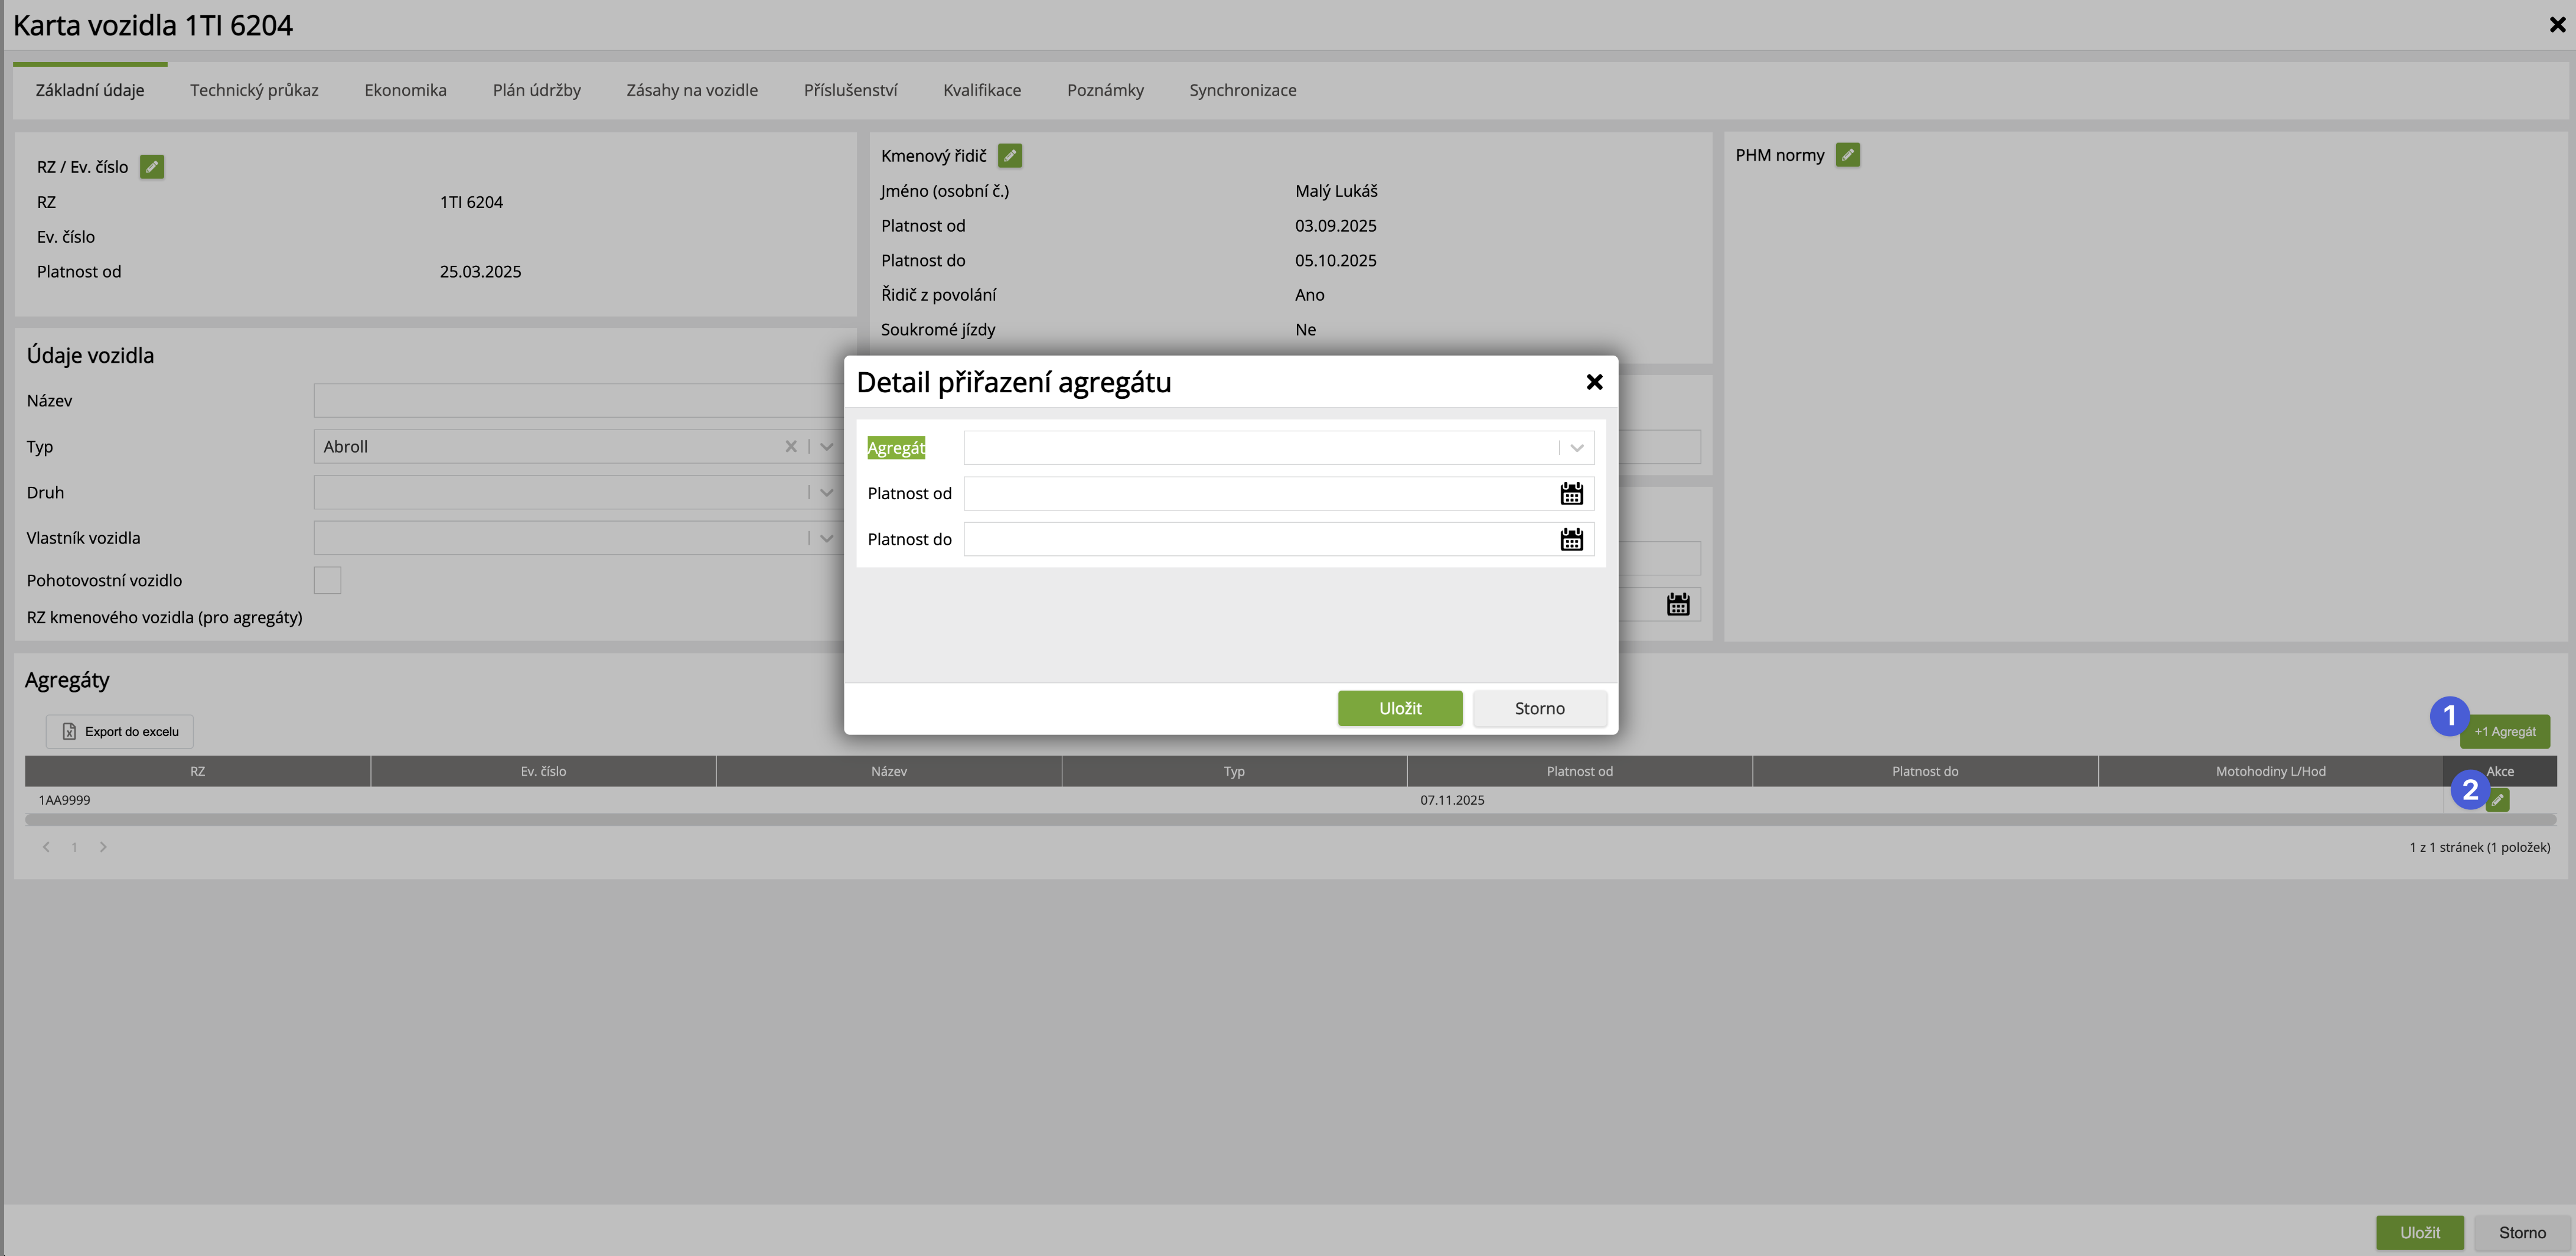Image resolution: width=2576 pixels, height=1256 pixels.
Task: Edit the PHM normy section
Action: tap(1847, 155)
